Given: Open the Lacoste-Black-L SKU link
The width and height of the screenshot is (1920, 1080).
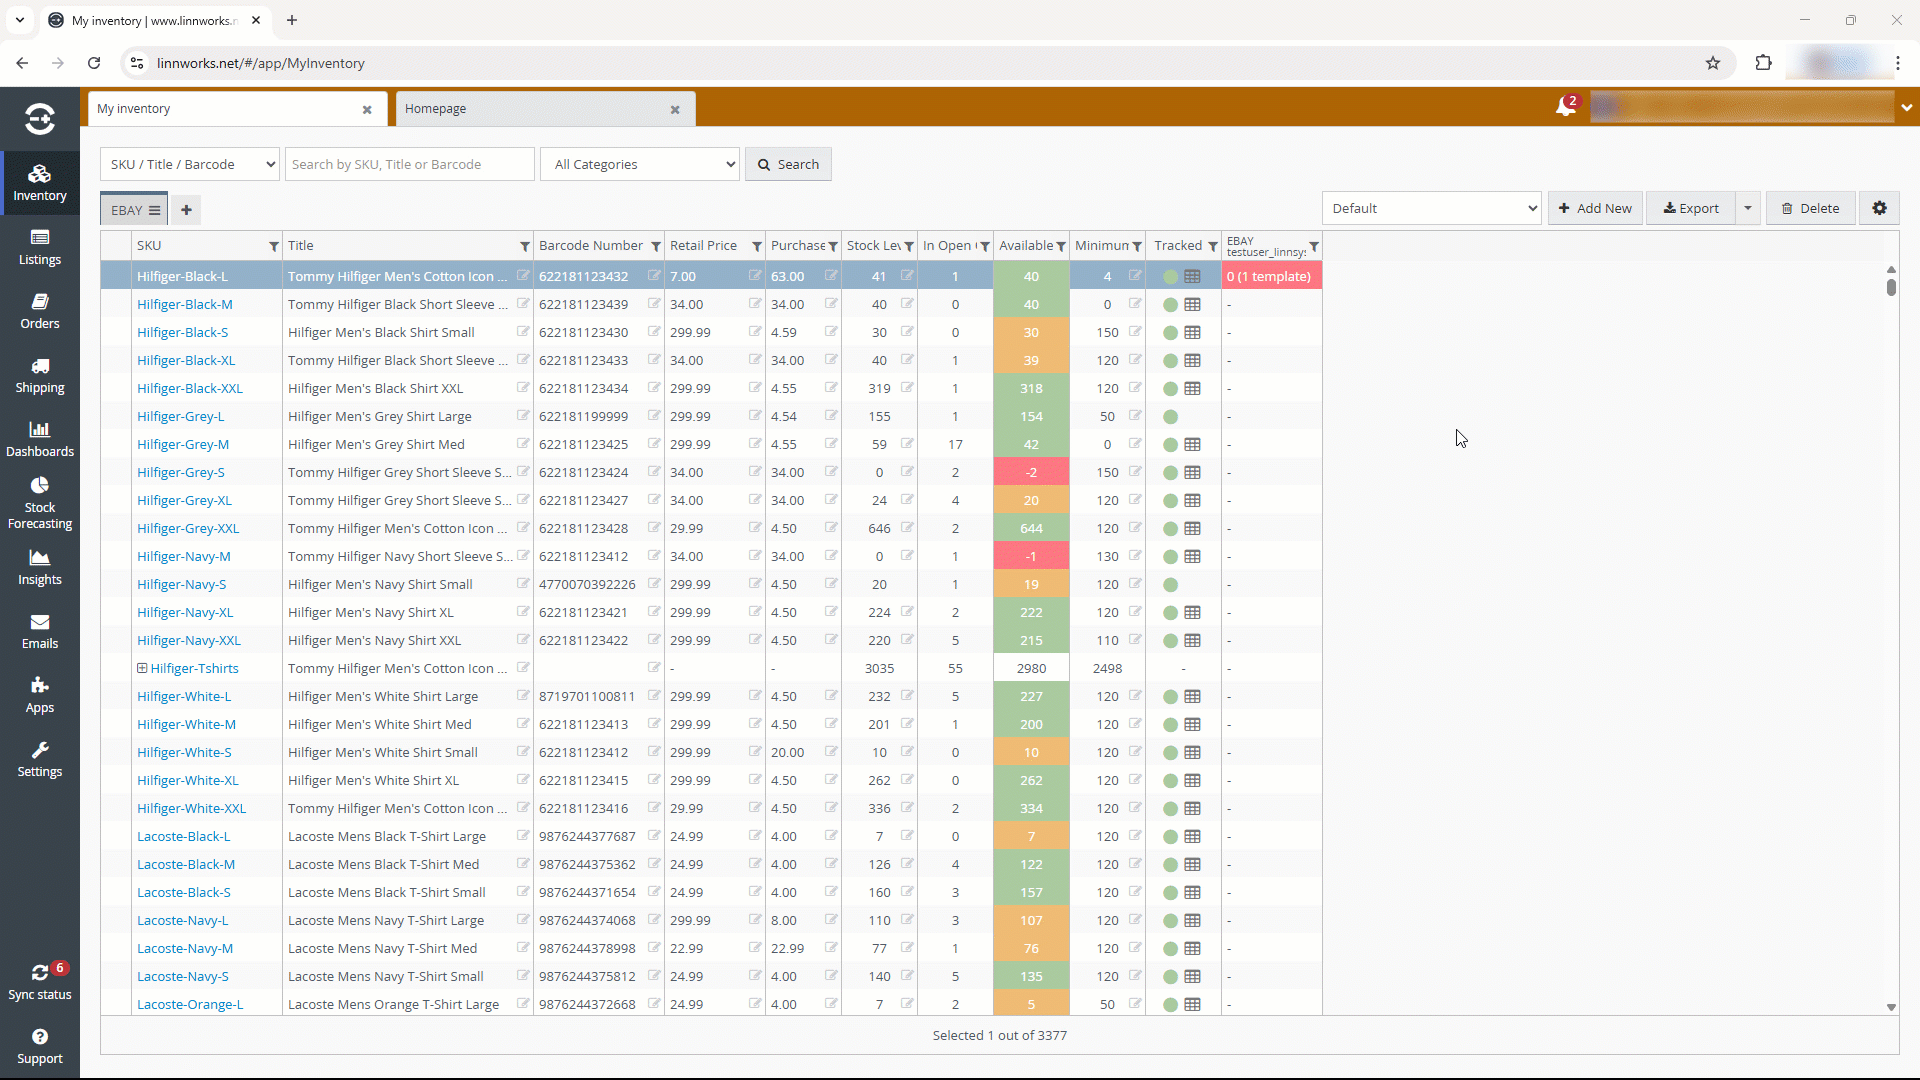Looking at the screenshot, I should click(183, 836).
